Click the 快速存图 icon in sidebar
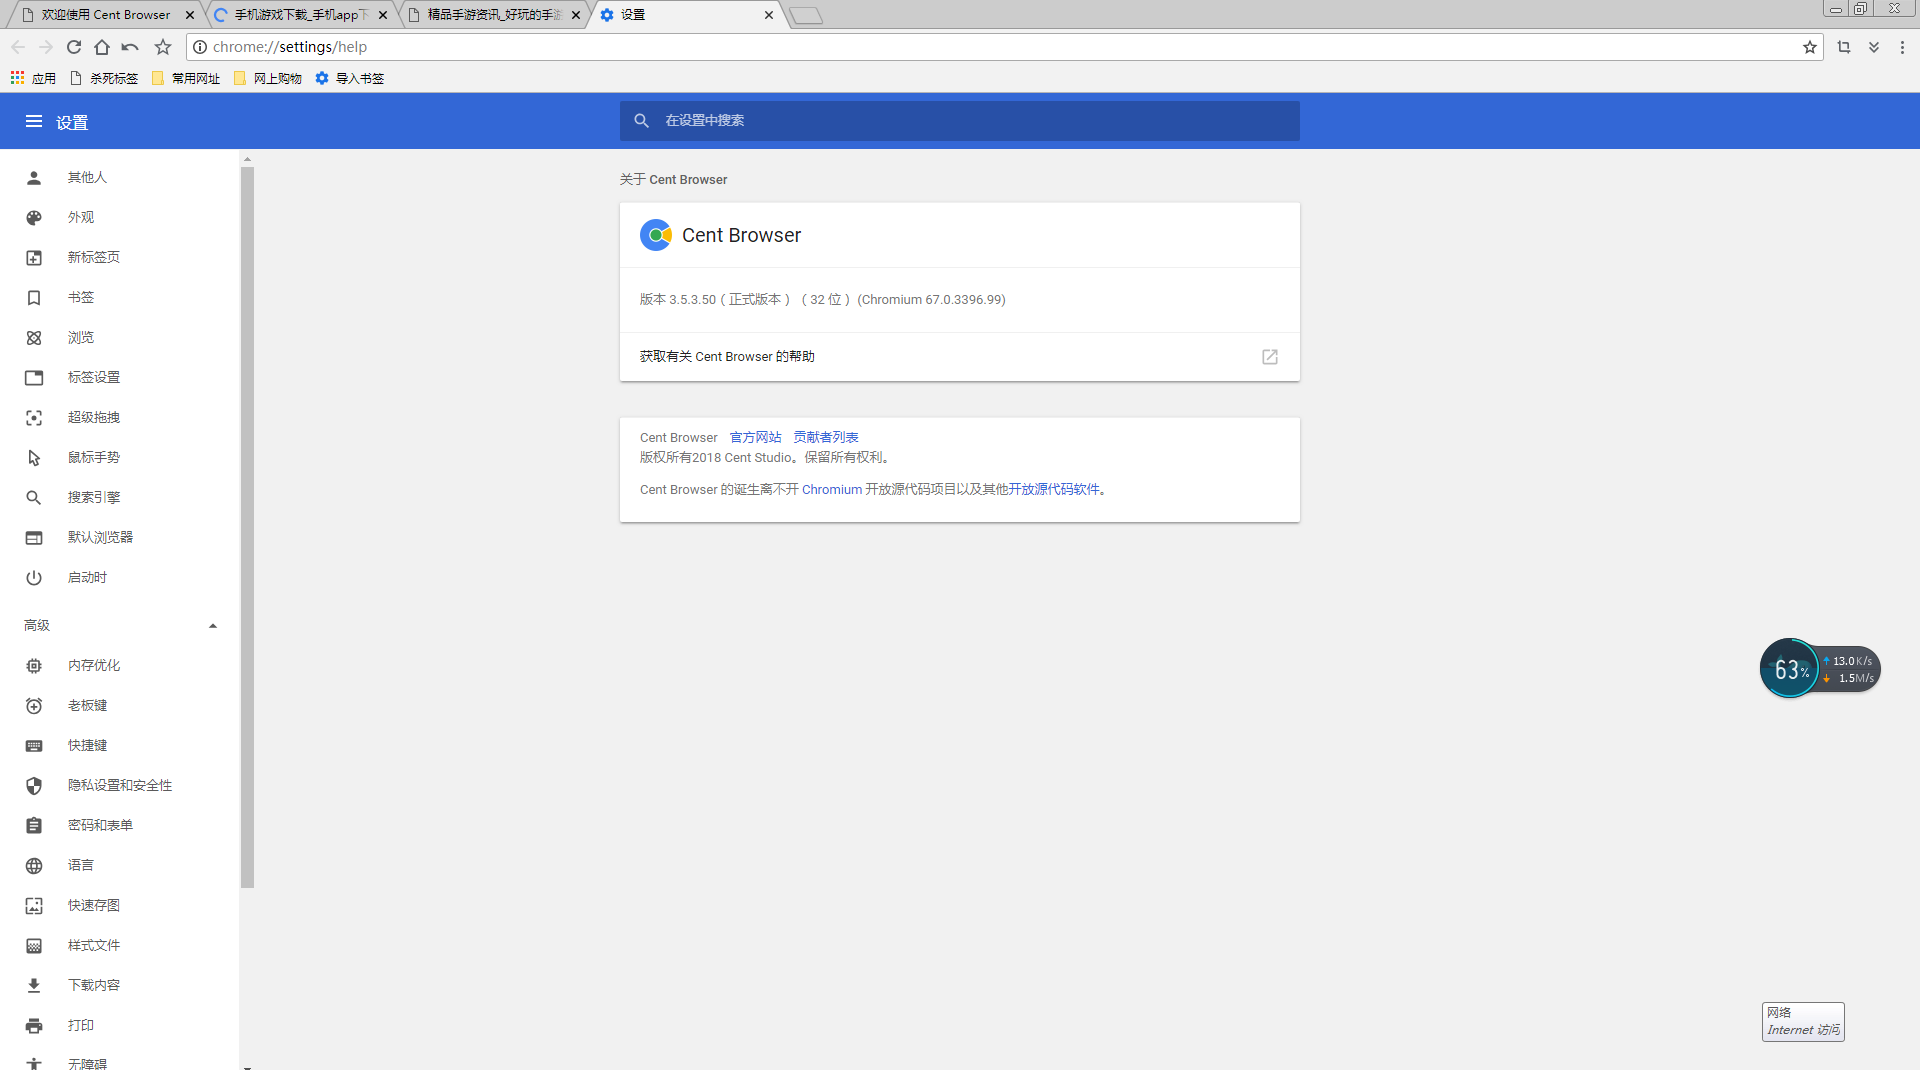The image size is (1920, 1070). [x=34, y=905]
